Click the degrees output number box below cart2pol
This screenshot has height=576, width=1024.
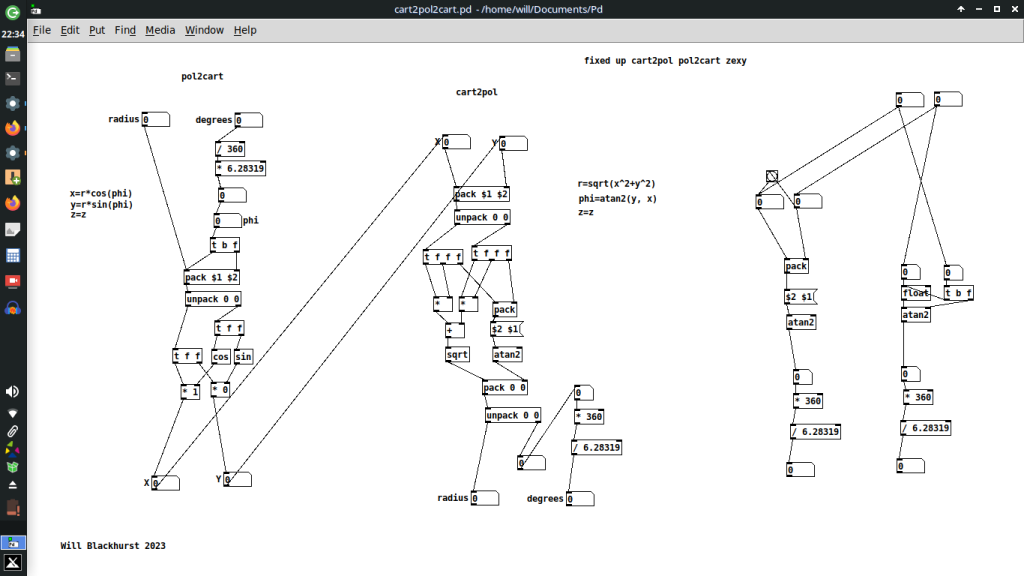pyautogui.click(x=580, y=499)
